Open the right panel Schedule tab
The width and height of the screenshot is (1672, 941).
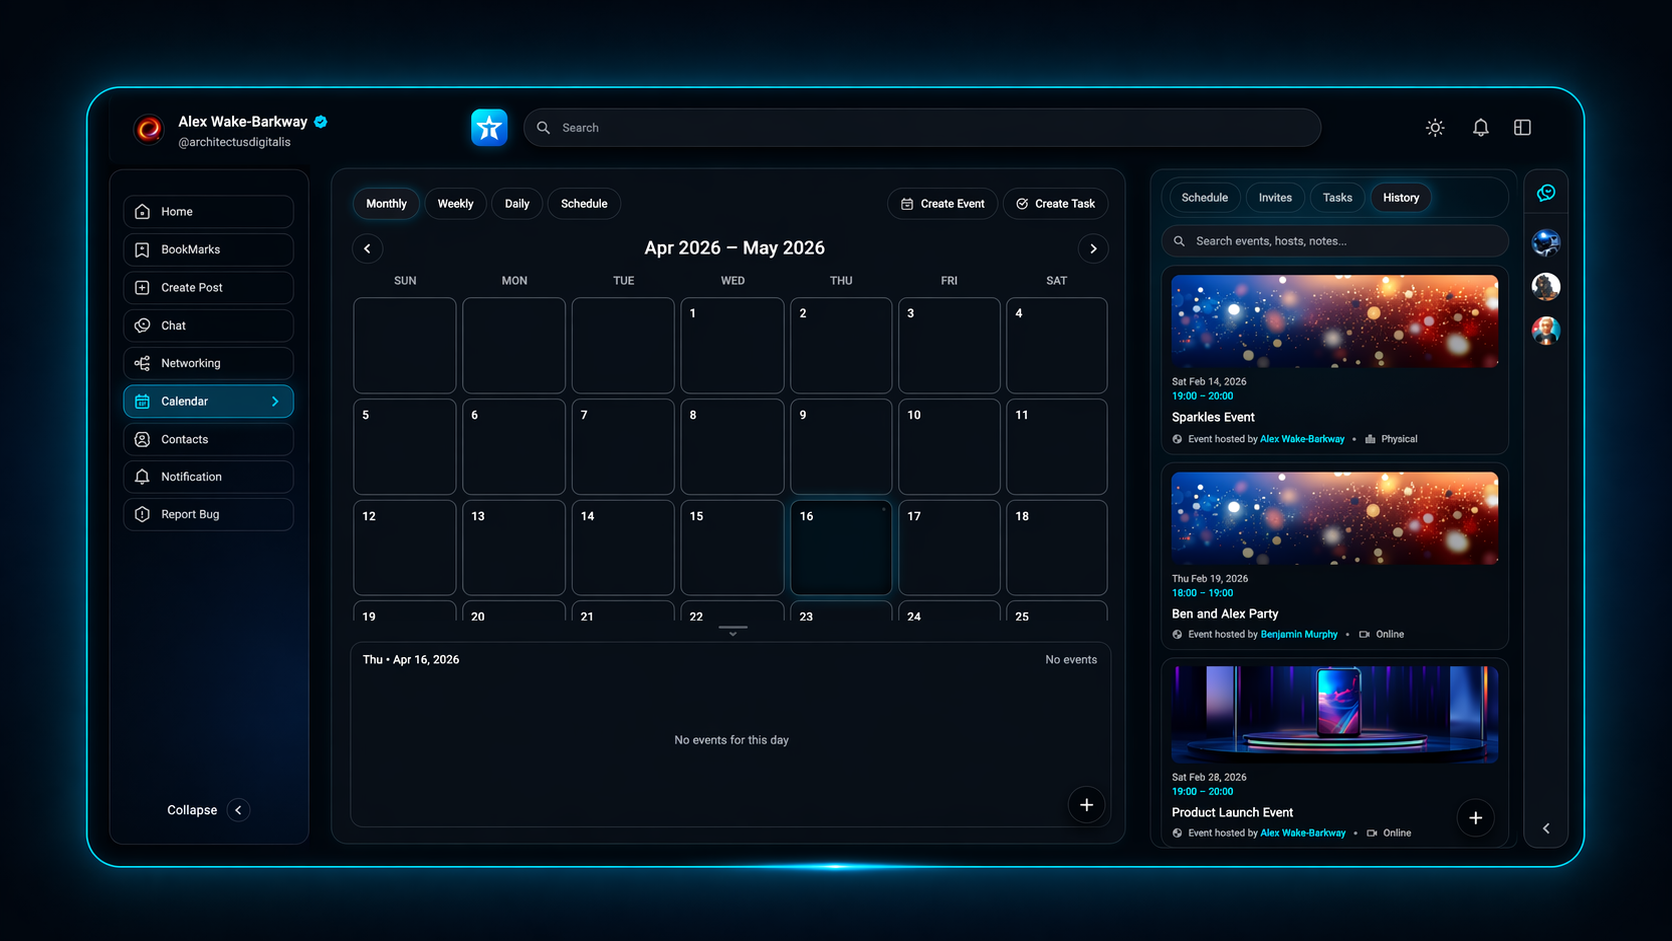pos(1204,198)
